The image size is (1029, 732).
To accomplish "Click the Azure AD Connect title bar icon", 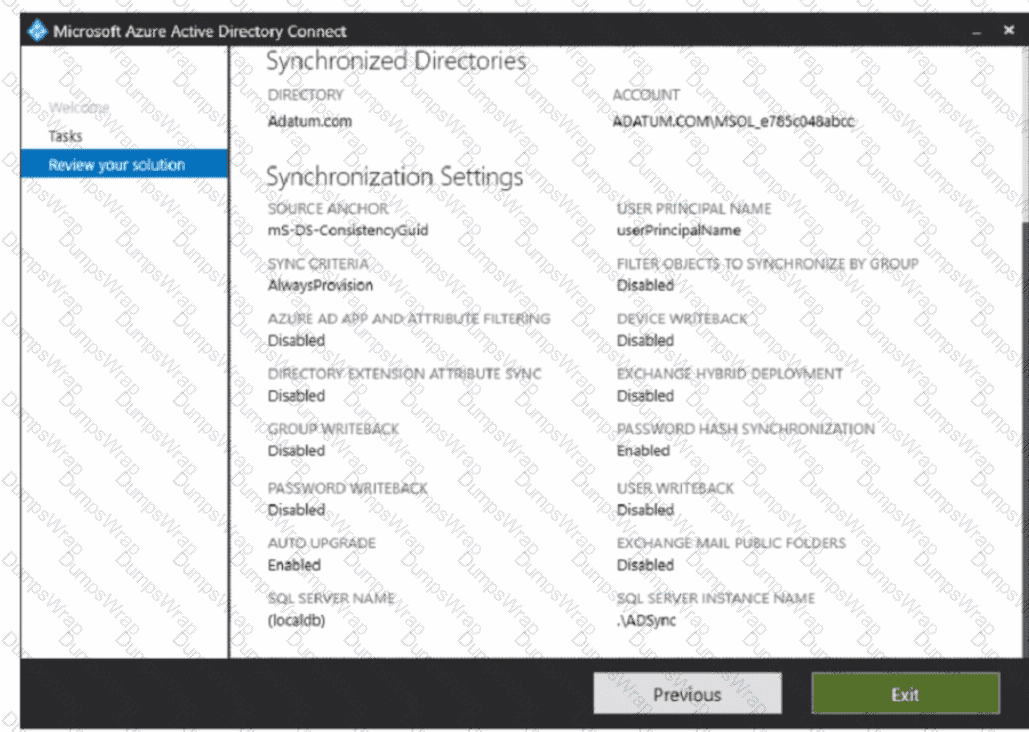I will coord(37,31).
